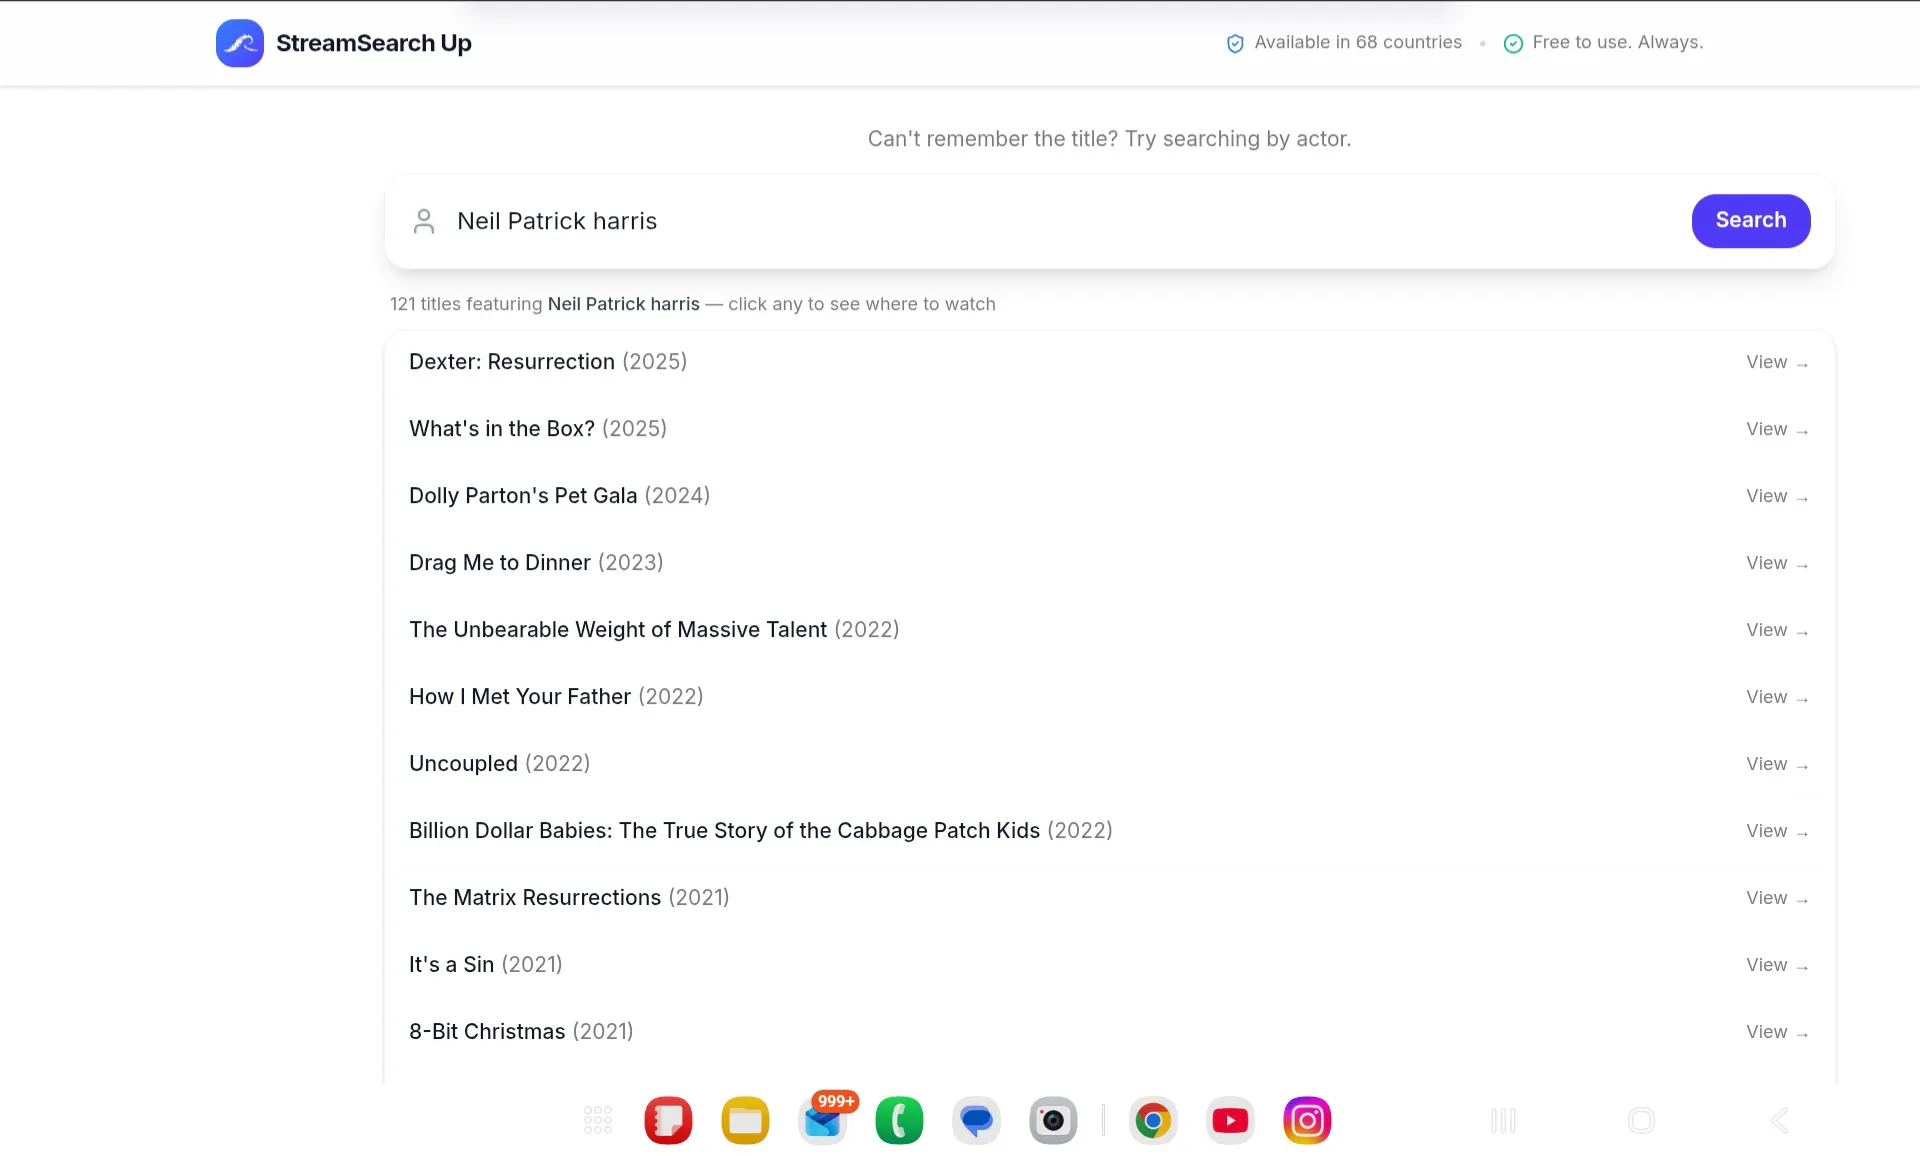Select the 8-Bit Christmas (2021) title
The width and height of the screenshot is (1920, 1156).
tap(521, 1032)
